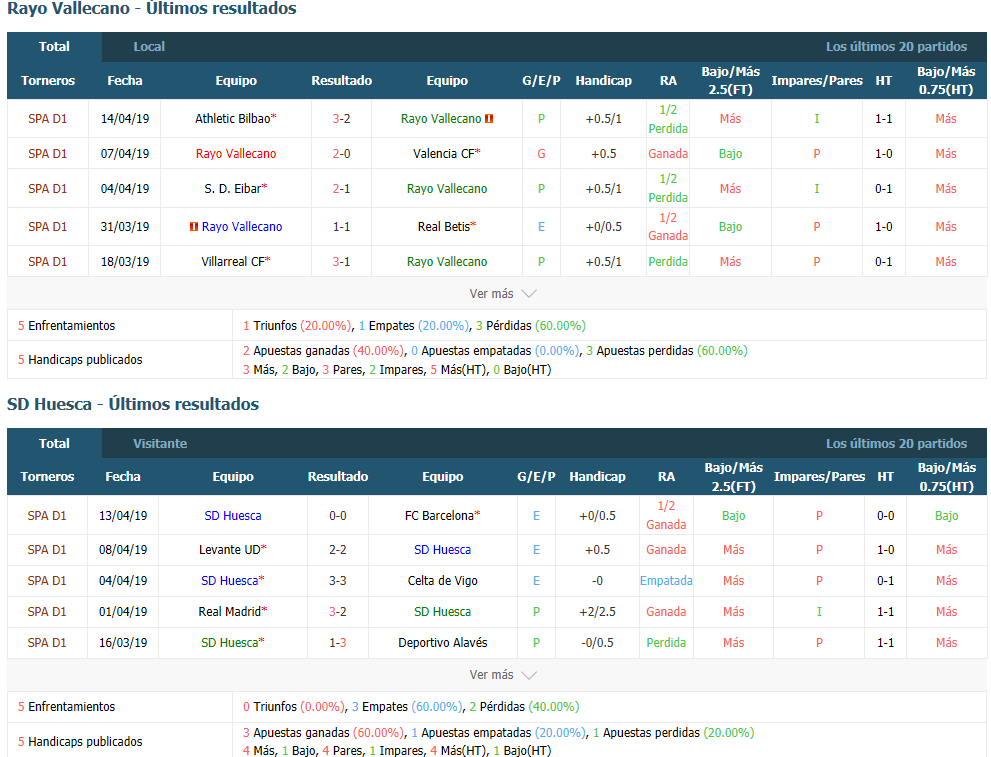The image size is (991, 757).
Task: Click the 1-1 result against Real Betis
Action: 341,227
